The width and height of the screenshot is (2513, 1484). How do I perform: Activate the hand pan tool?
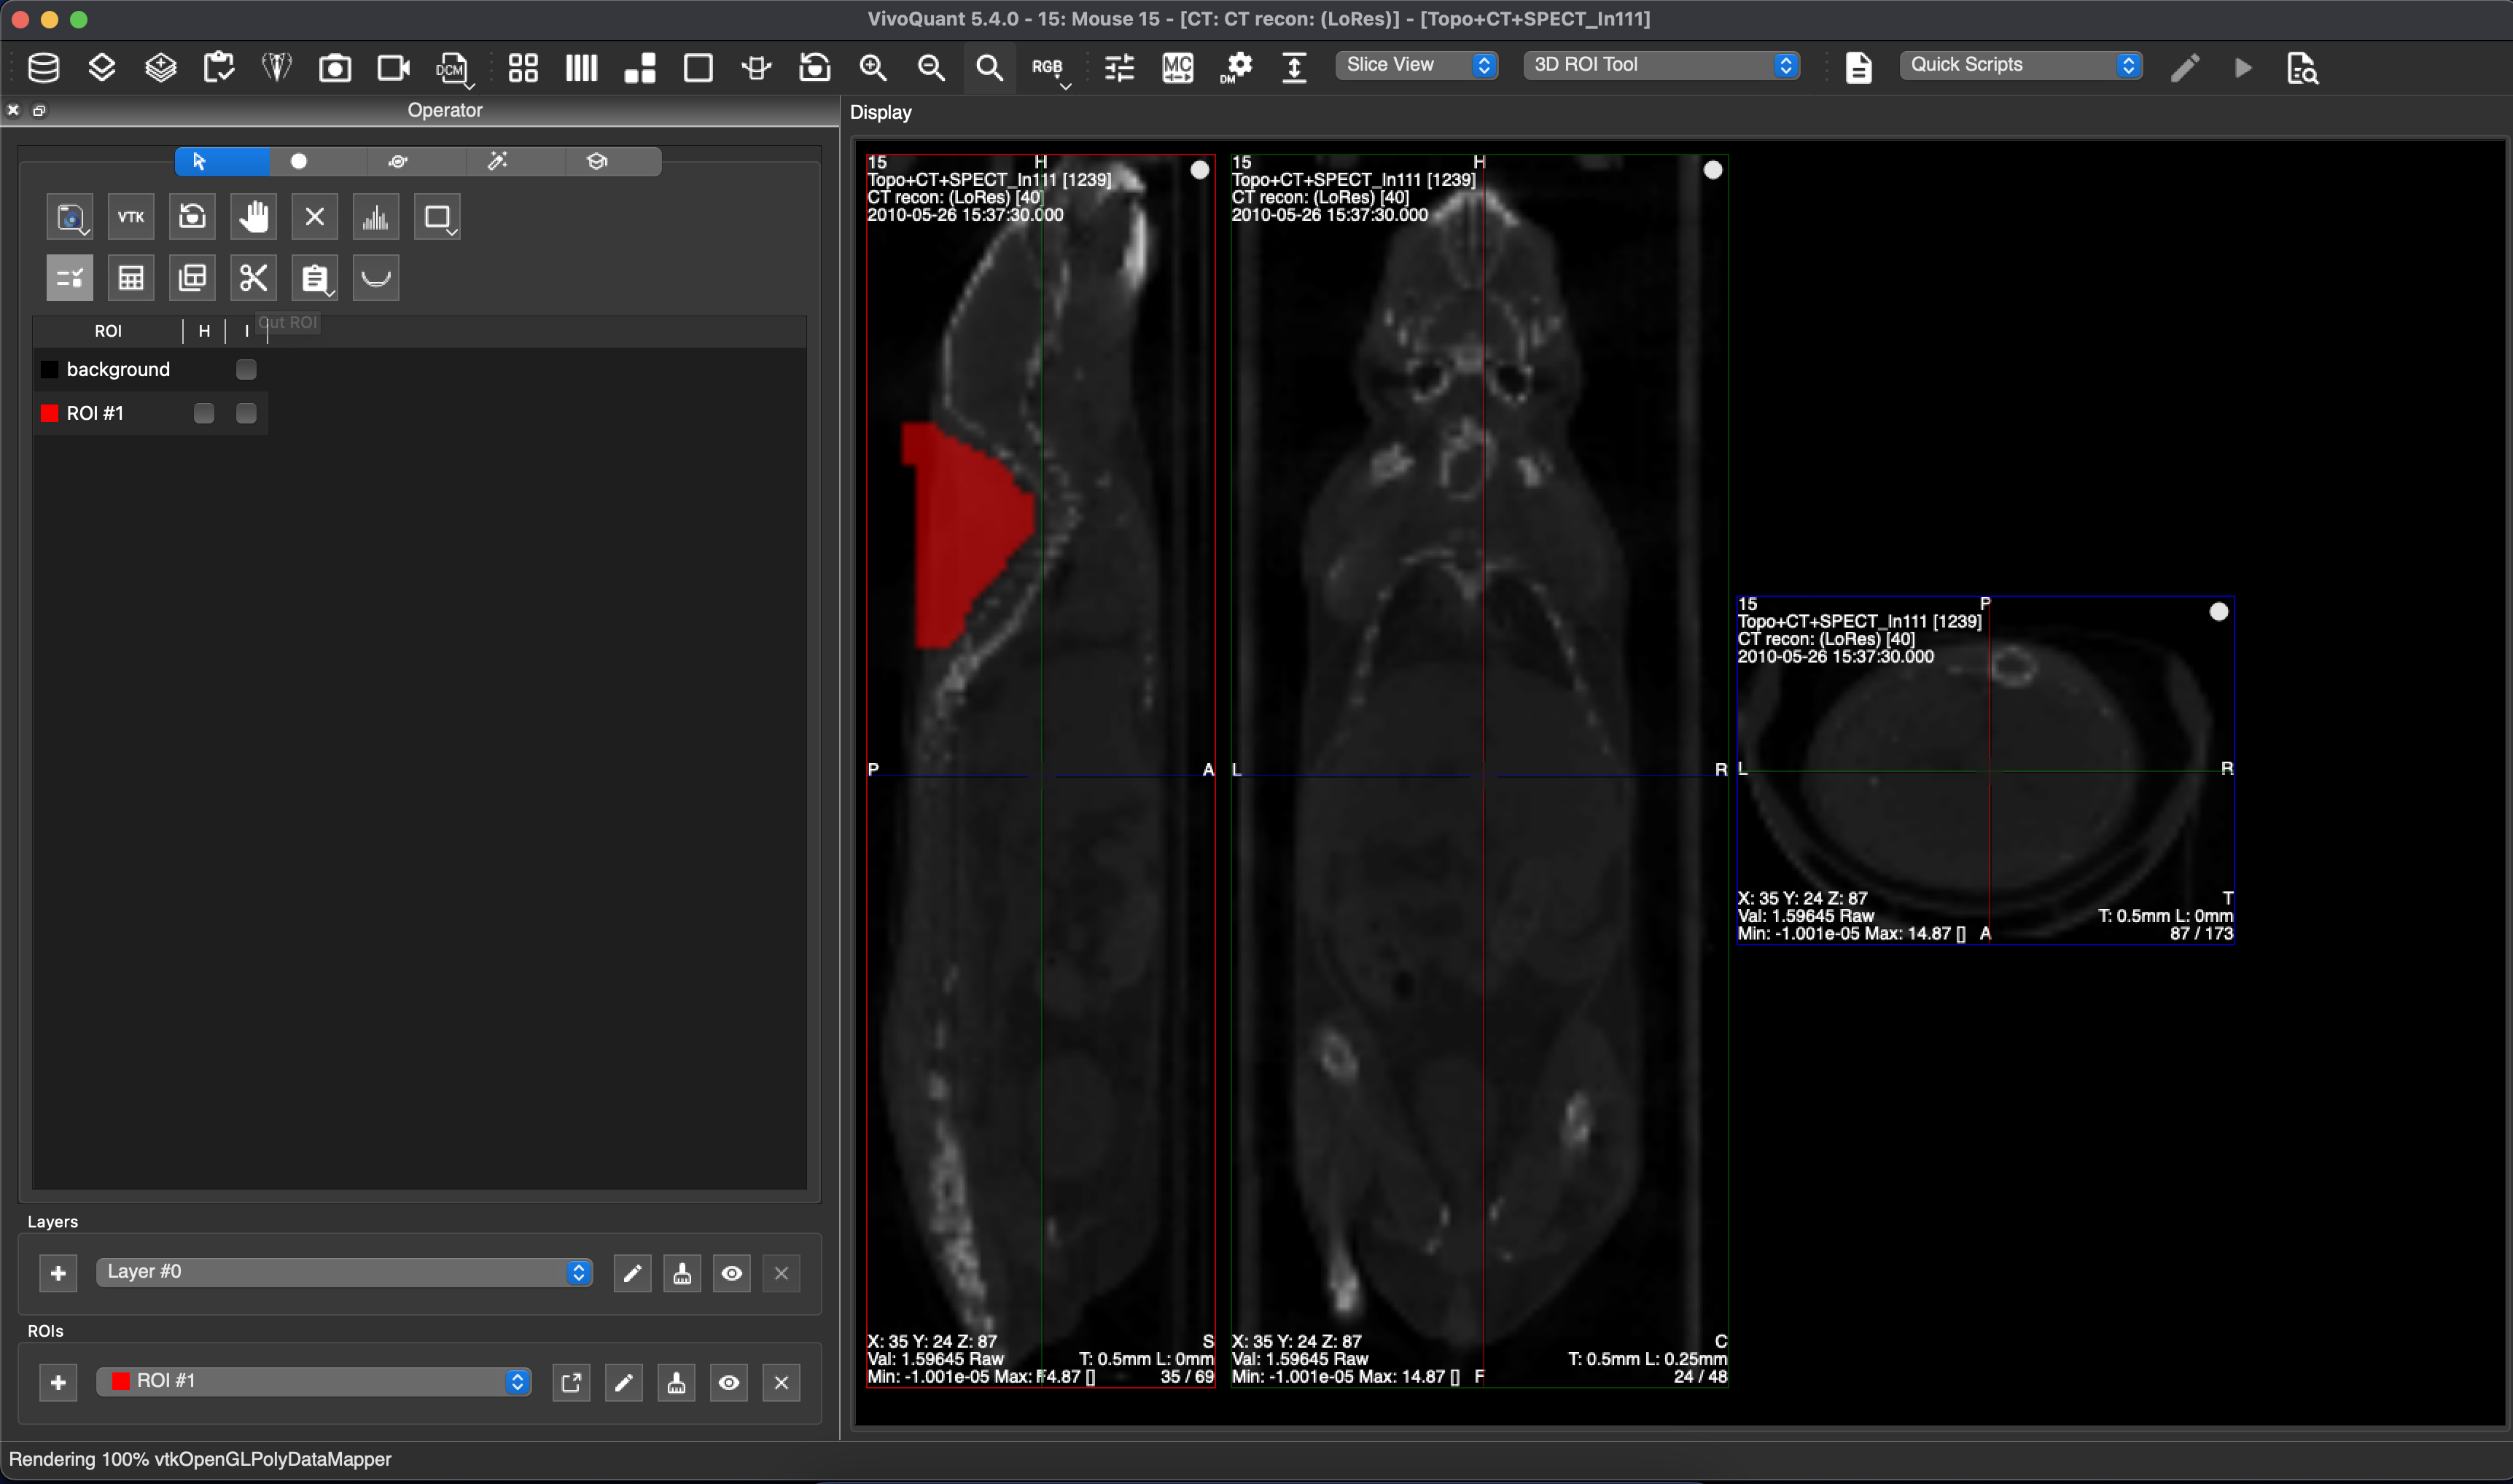point(253,216)
